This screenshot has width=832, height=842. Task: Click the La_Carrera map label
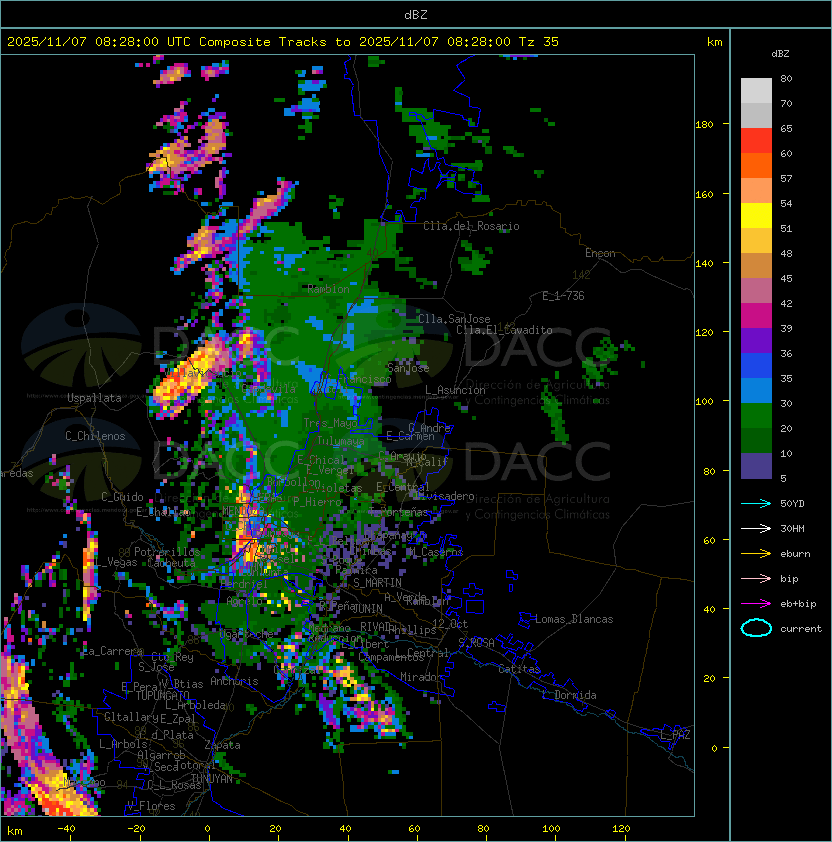[x=113, y=651]
